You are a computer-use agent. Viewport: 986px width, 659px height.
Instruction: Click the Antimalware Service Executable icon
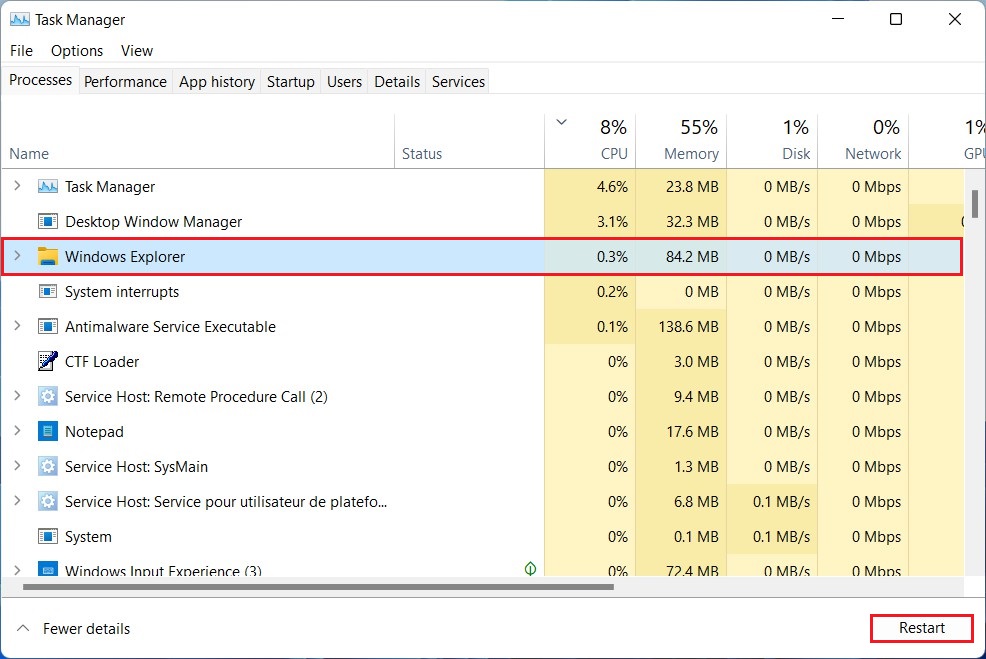tap(48, 326)
